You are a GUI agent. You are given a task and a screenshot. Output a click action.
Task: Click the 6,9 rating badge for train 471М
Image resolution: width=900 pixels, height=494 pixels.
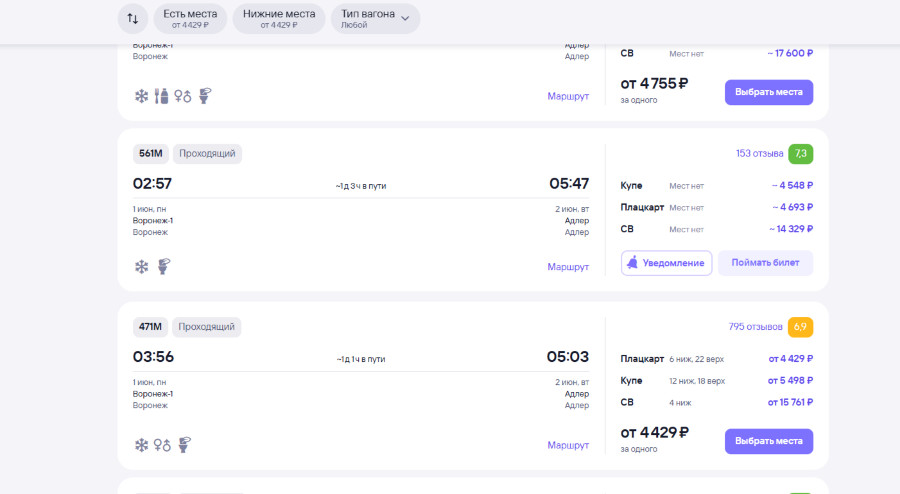[x=800, y=327]
